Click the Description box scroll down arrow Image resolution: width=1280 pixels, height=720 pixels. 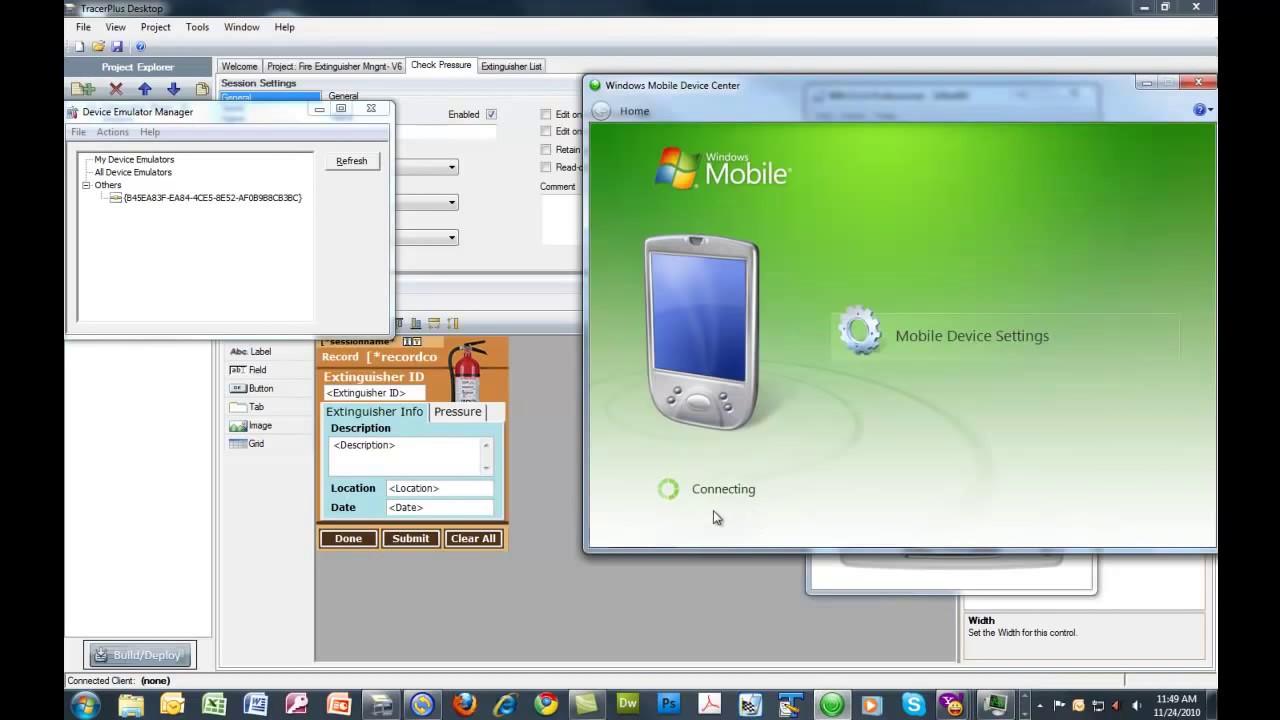pos(486,467)
